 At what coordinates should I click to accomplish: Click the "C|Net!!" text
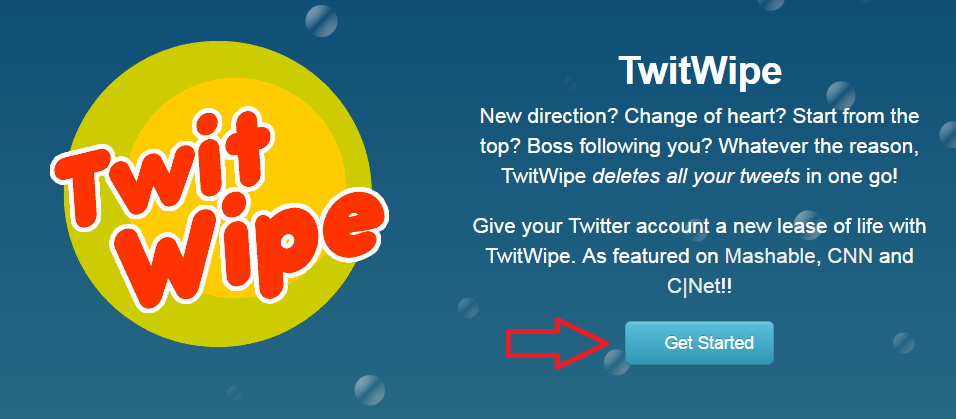pos(699,287)
